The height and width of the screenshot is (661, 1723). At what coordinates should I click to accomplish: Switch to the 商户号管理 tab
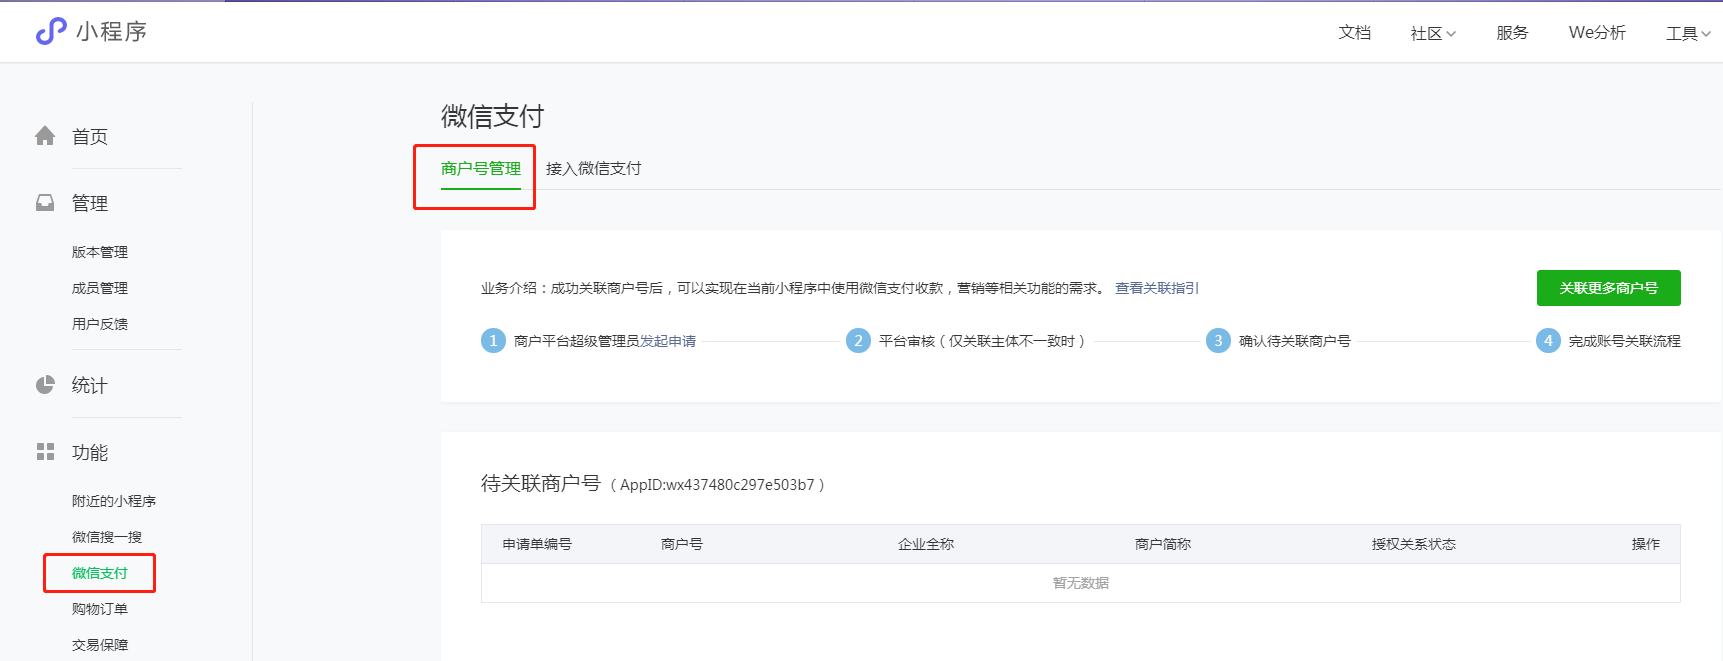[x=481, y=169]
